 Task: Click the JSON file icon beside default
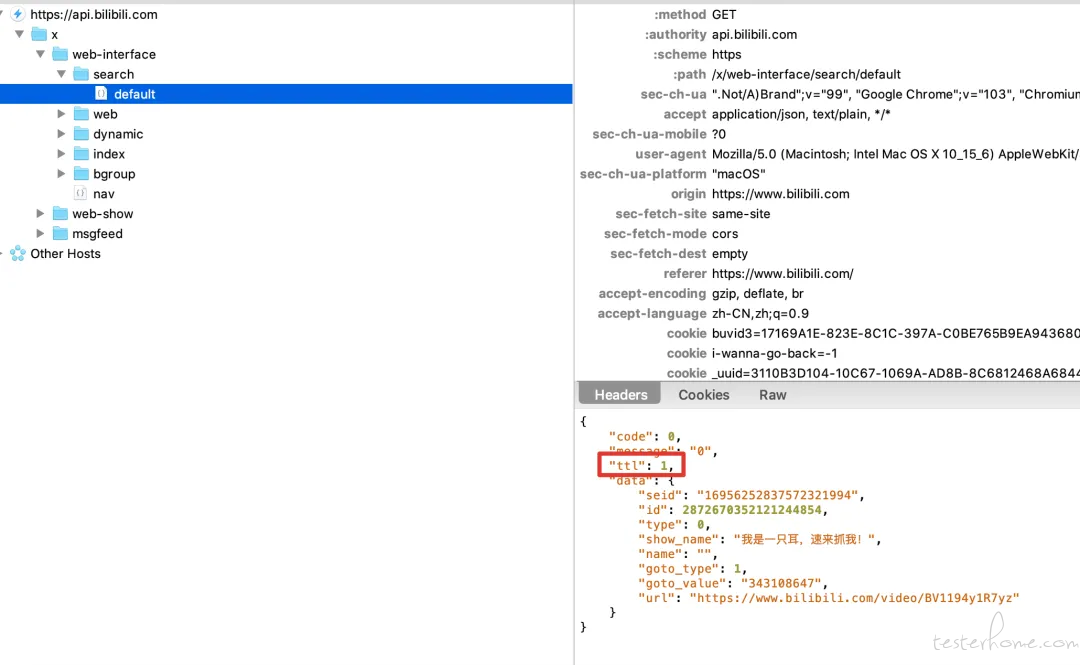pyautogui.click(x=101, y=94)
